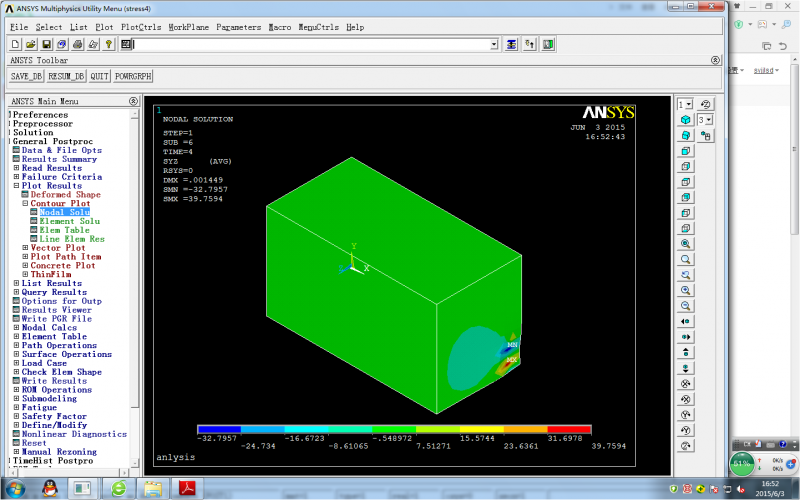Open the Select menu
This screenshot has height=500, width=800.
click(x=49, y=27)
